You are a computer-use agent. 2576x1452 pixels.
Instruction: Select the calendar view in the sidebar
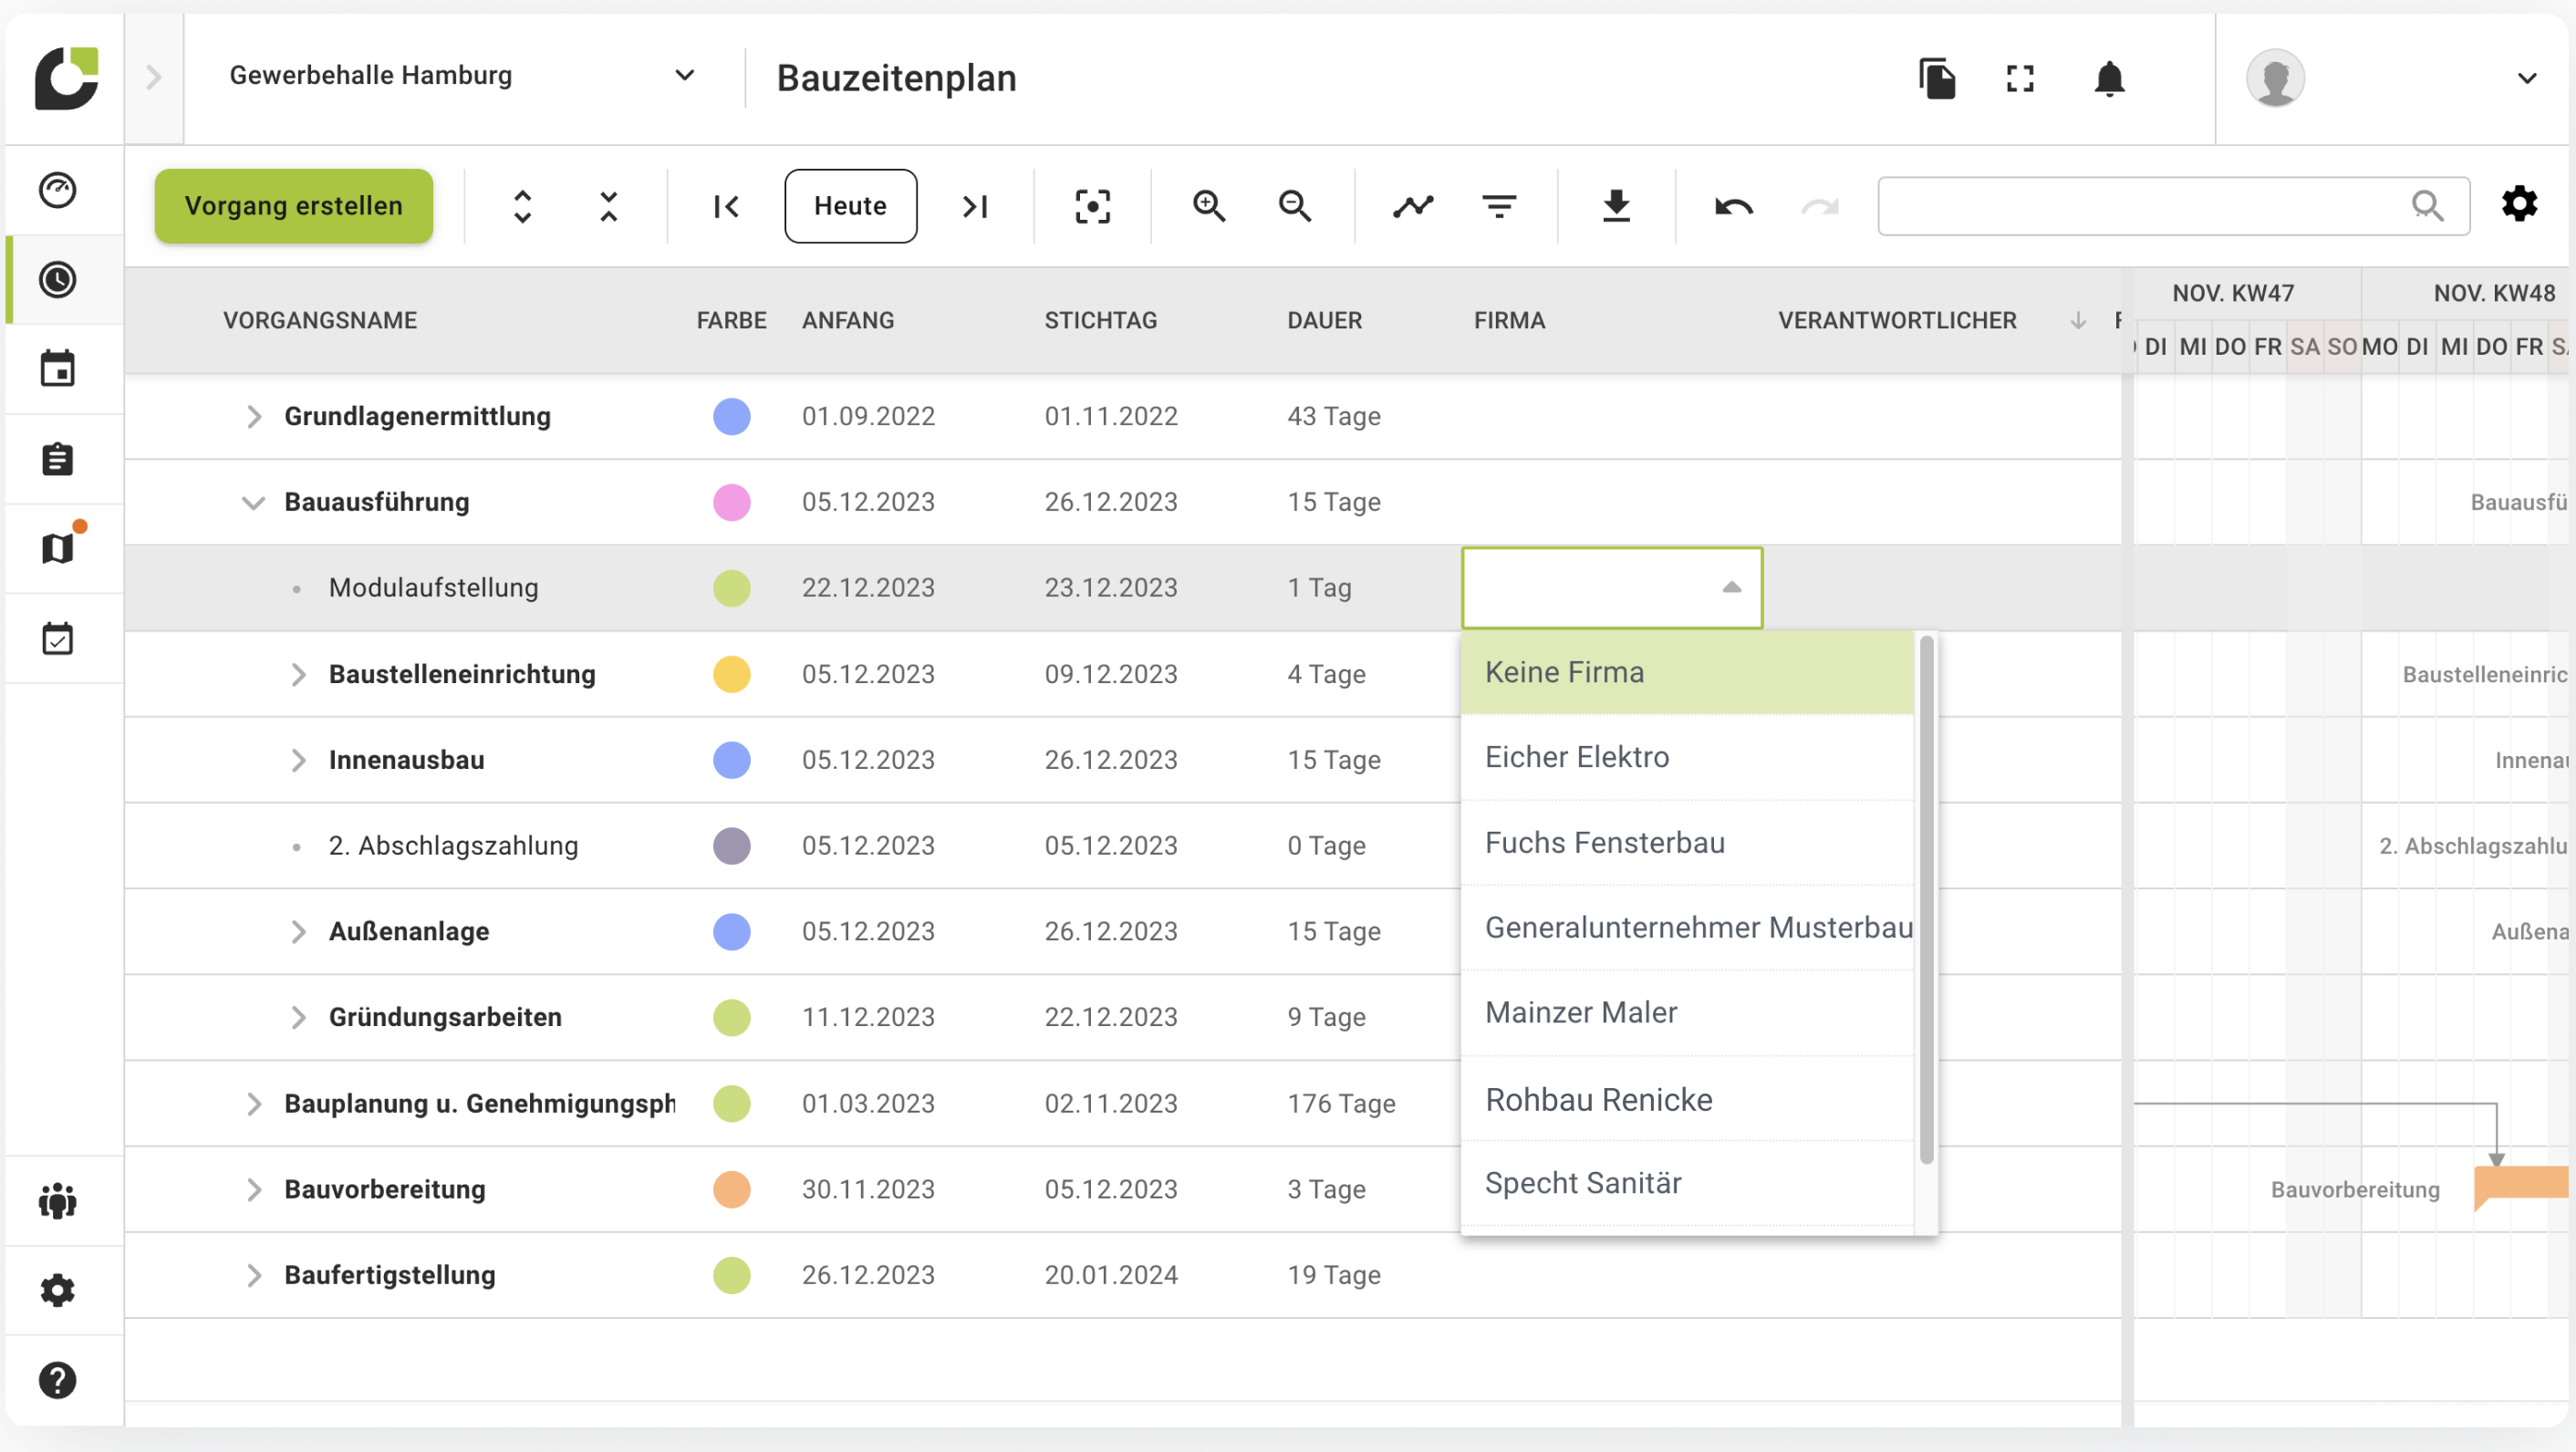coord(57,368)
